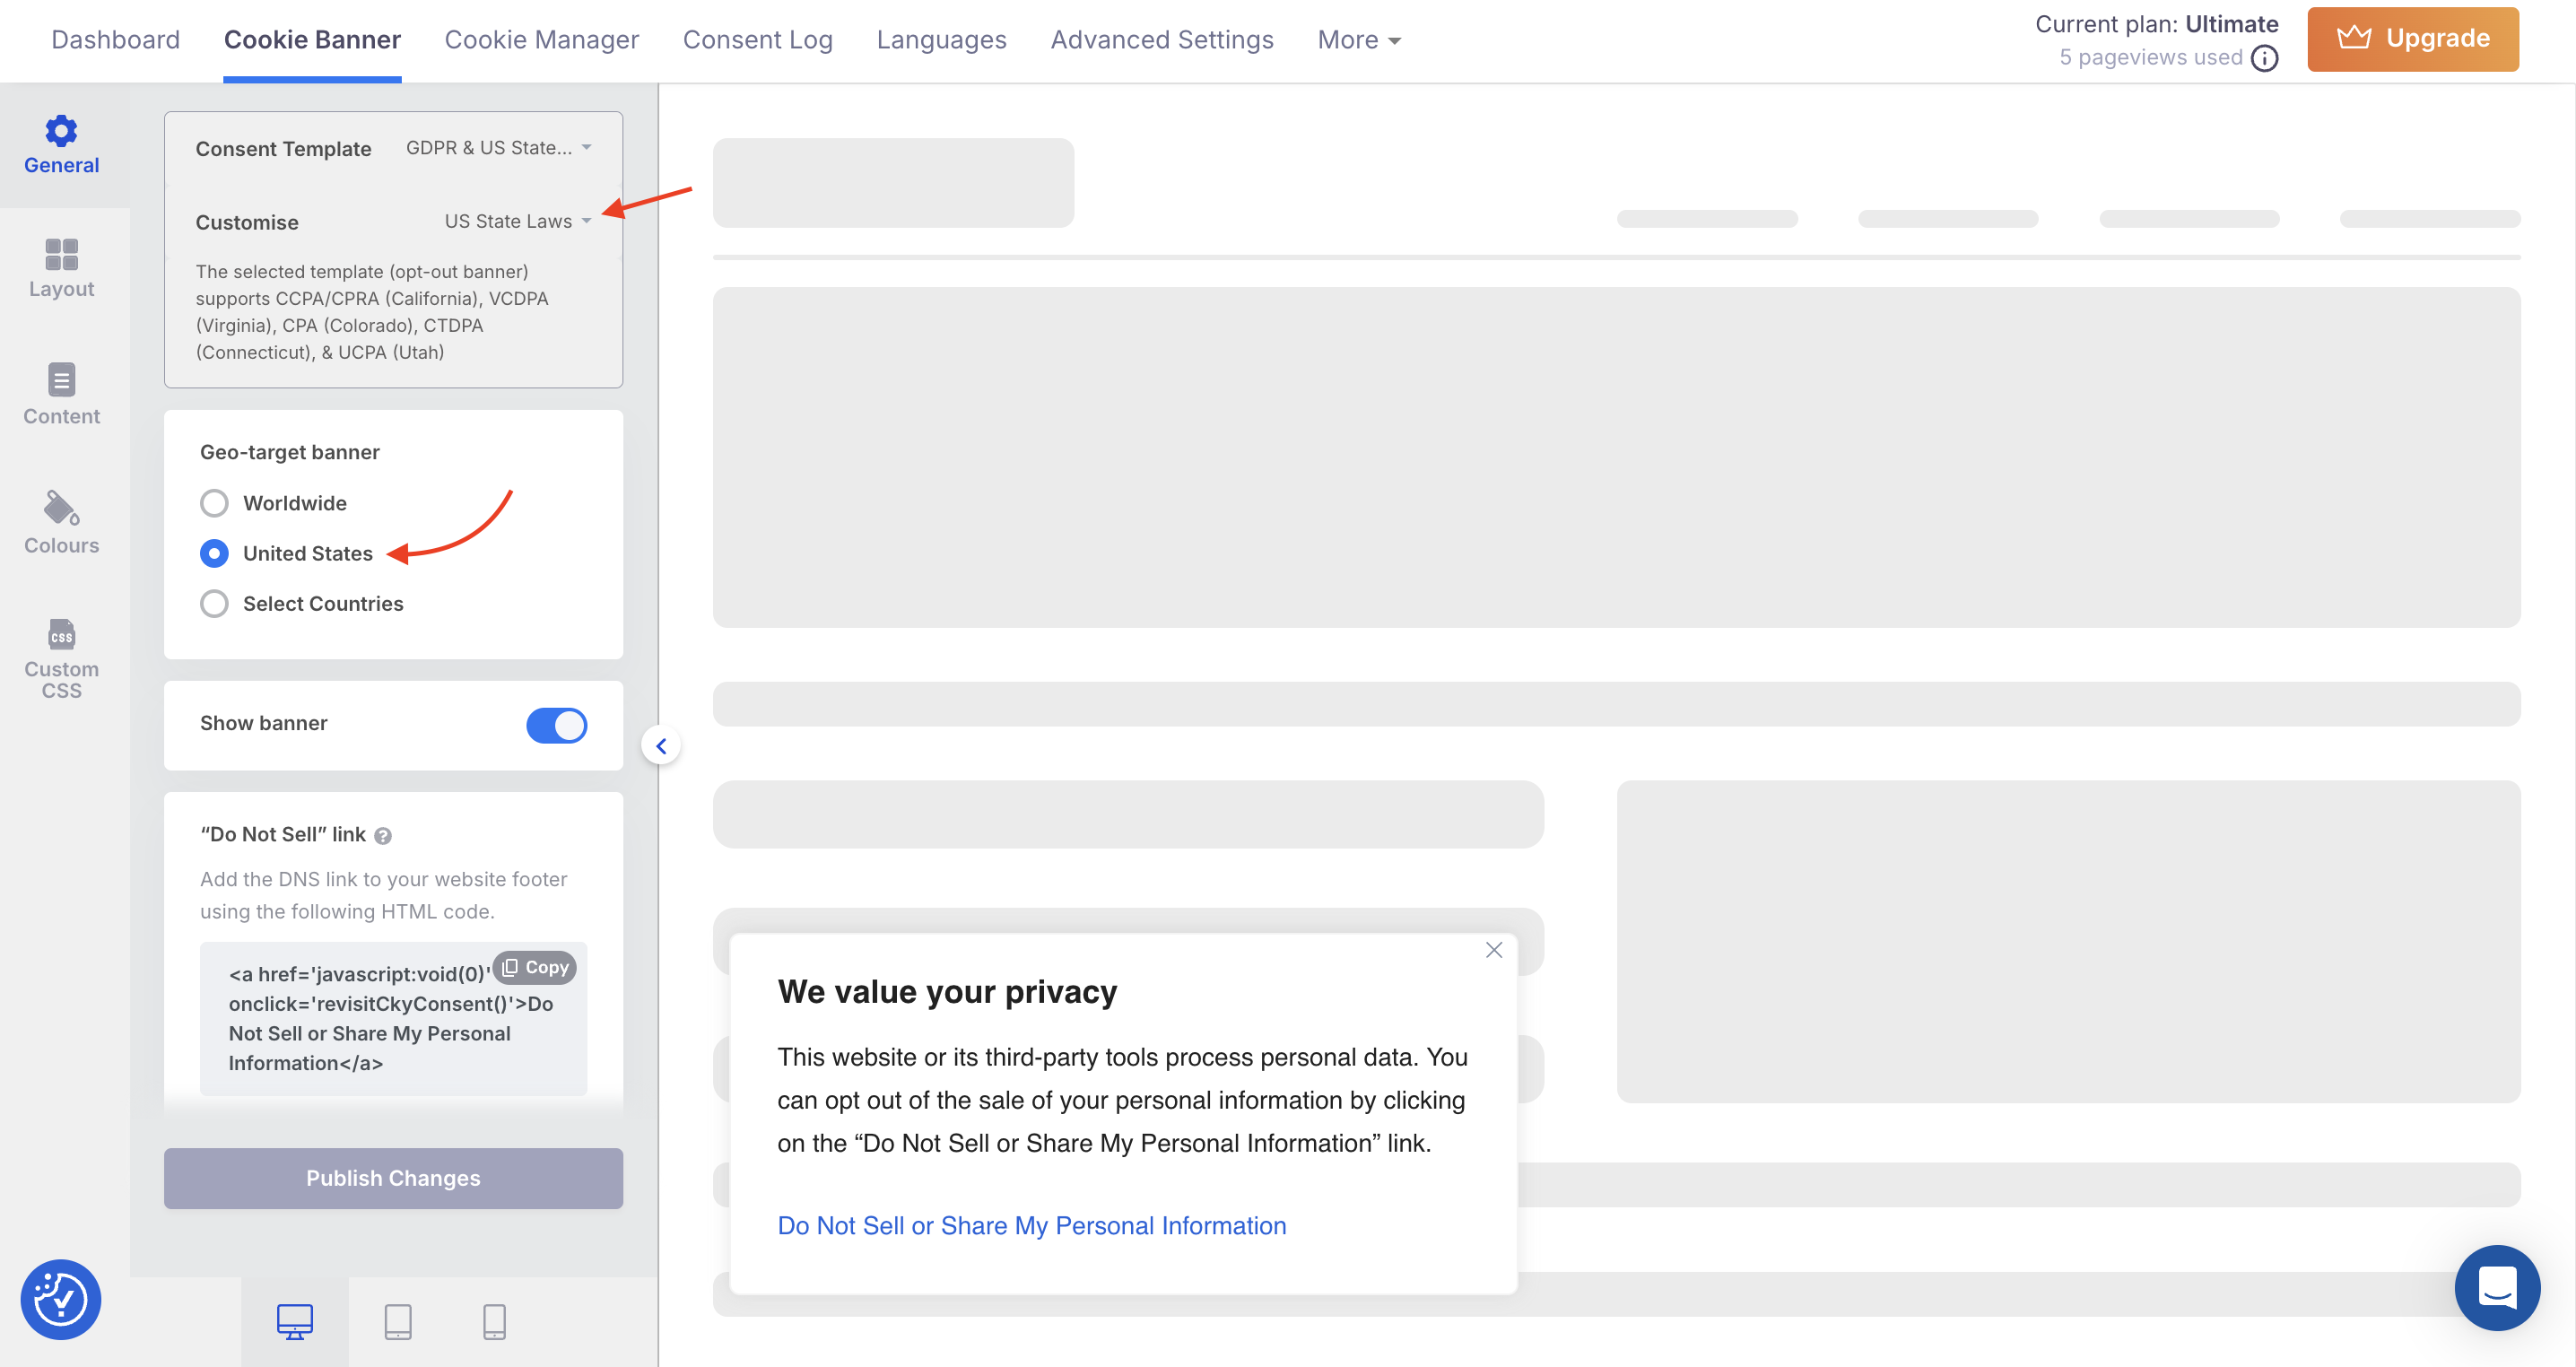This screenshot has width=2576, height=1367.
Task: Expand the Consent Template dropdown
Action: pos(498,148)
